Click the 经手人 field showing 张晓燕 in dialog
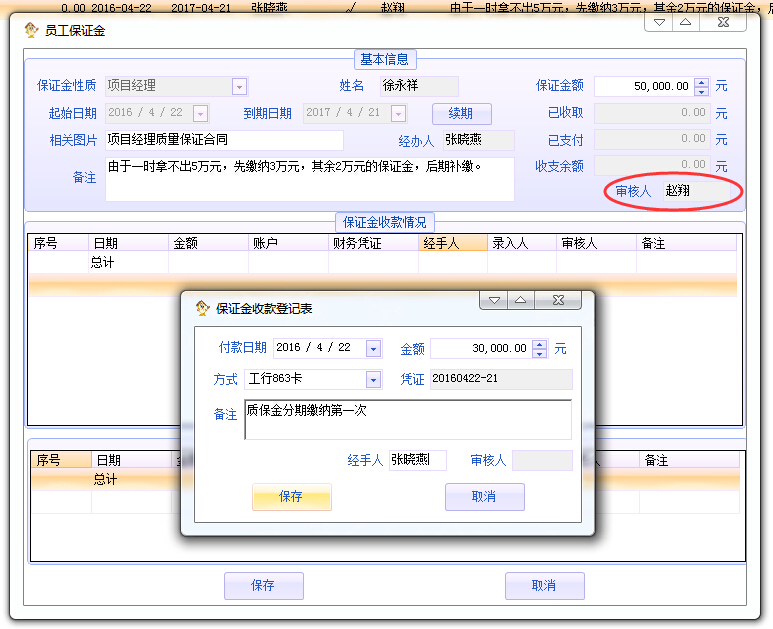 (416, 460)
